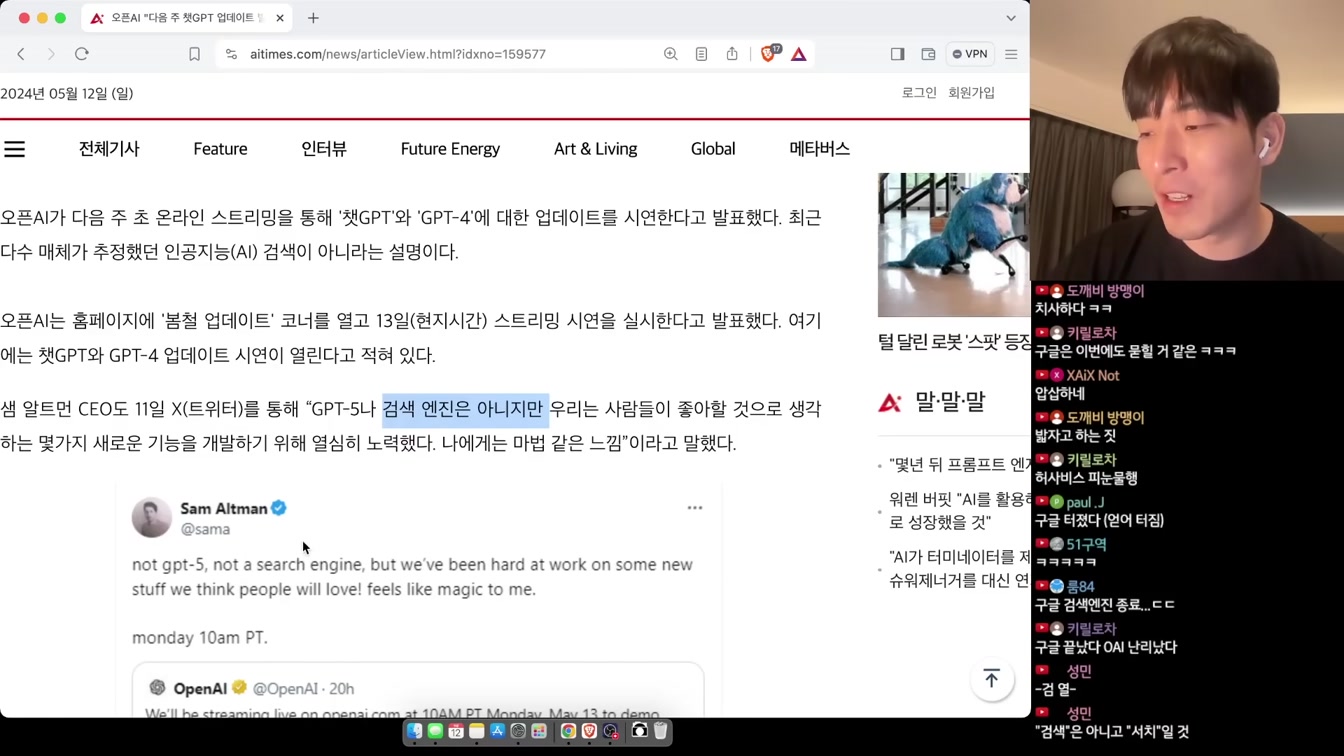Open the Brave Wallet icon
This screenshot has height=756, width=1344.
pos(928,54)
